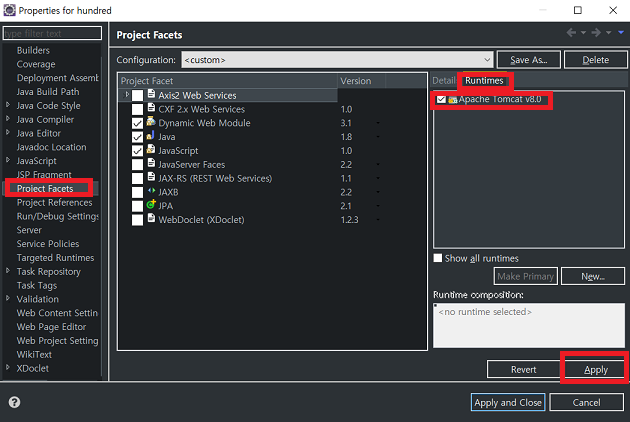
Task: Expand the Axis2 Web Services row
Action: point(127,94)
